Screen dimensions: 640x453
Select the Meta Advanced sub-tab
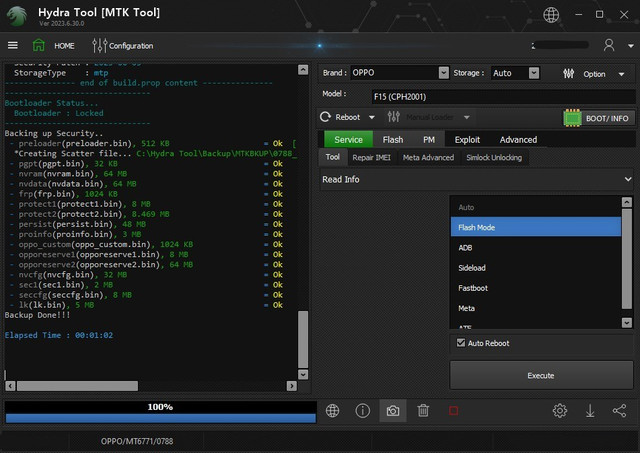click(x=428, y=158)
